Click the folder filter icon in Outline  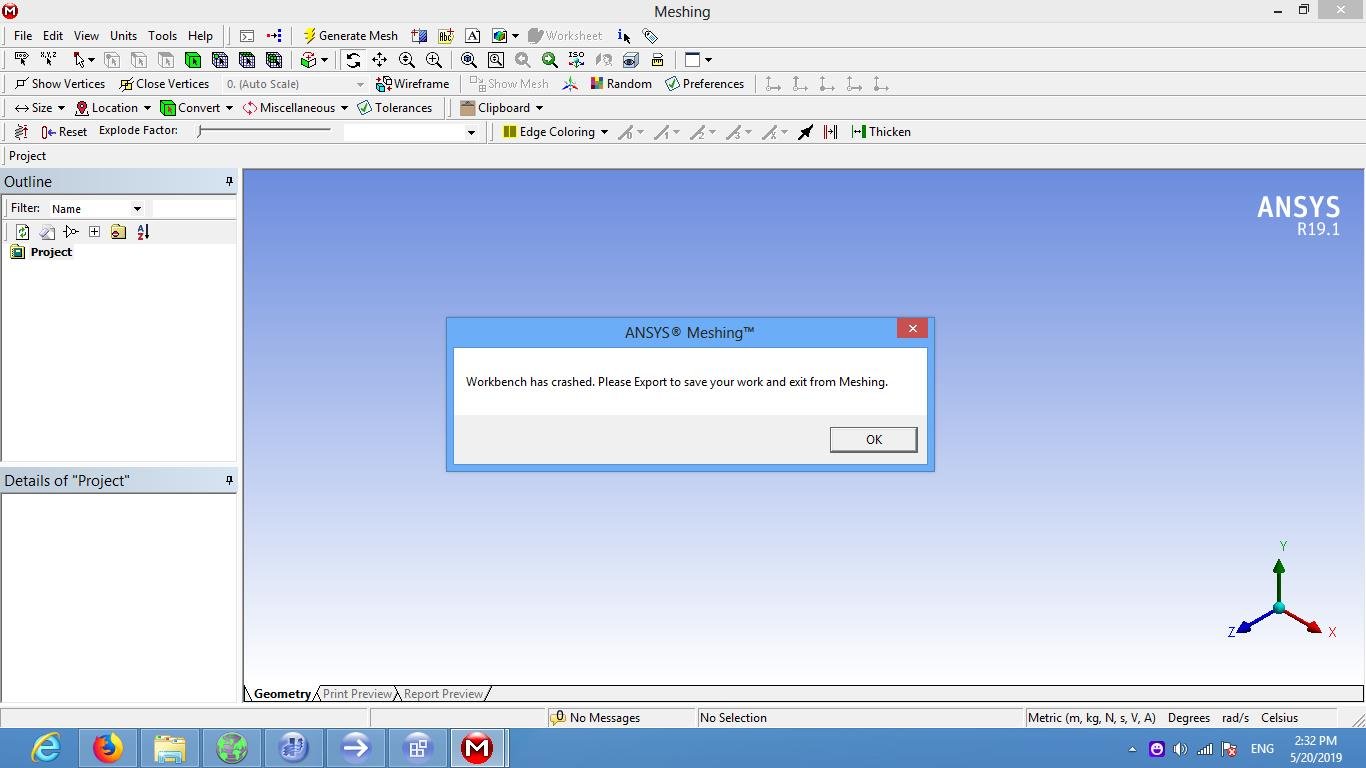(118, 232)
